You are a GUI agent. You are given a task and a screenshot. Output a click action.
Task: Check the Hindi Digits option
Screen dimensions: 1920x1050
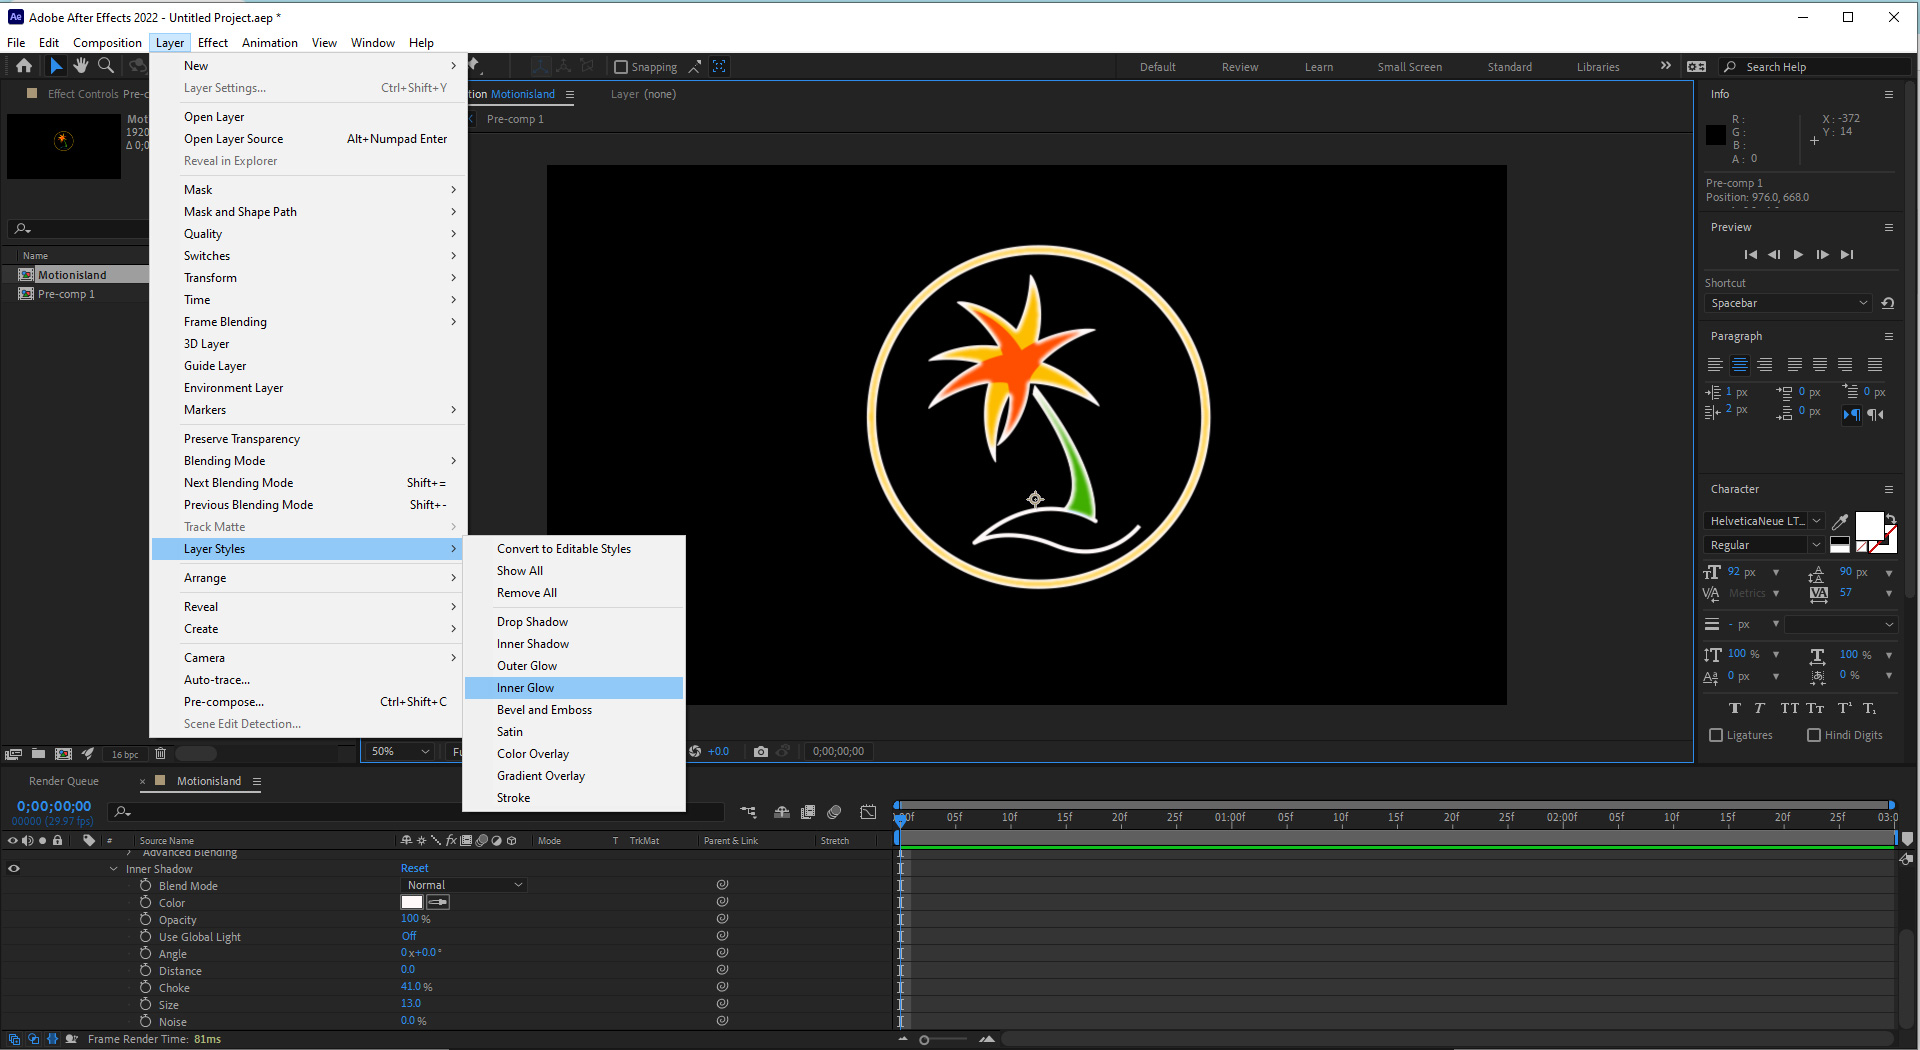(1814, 735)
